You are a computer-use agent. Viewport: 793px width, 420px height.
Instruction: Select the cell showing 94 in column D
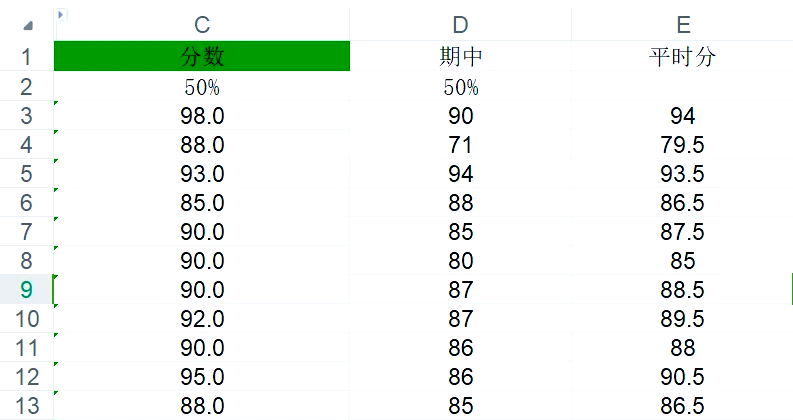[460, 174]
